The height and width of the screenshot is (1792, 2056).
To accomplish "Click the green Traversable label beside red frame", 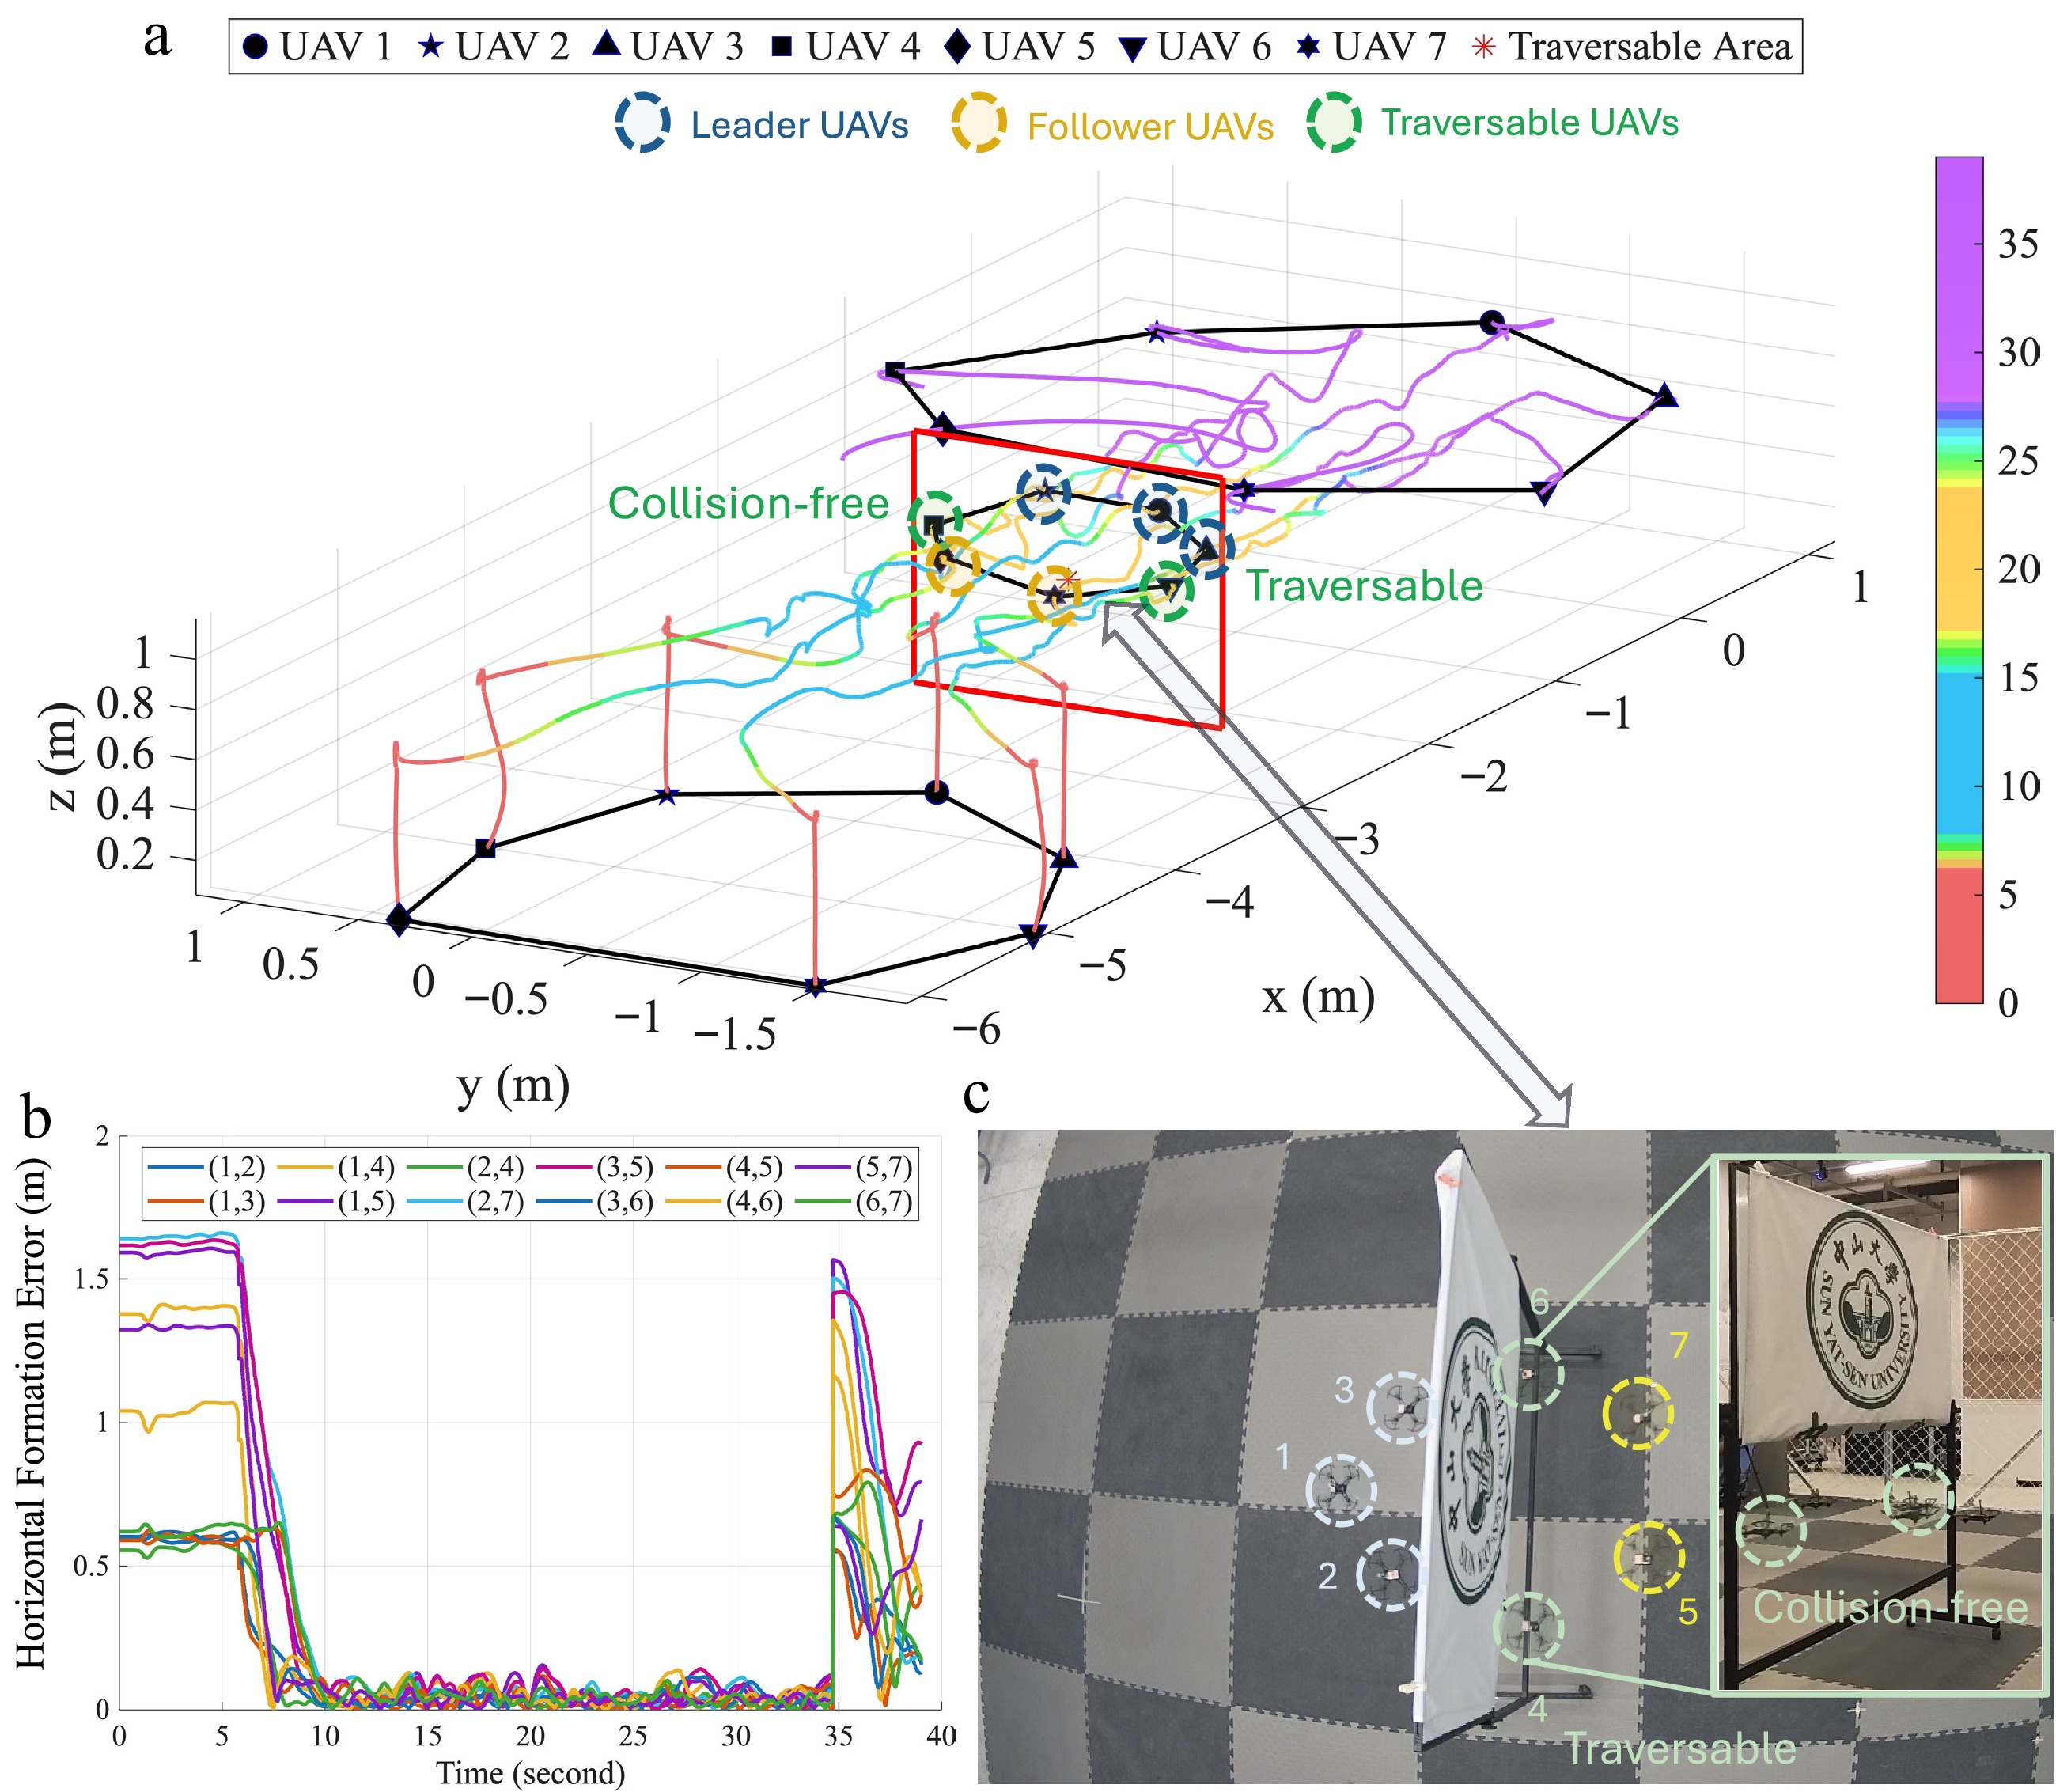I will click(x=1364, y=586).
